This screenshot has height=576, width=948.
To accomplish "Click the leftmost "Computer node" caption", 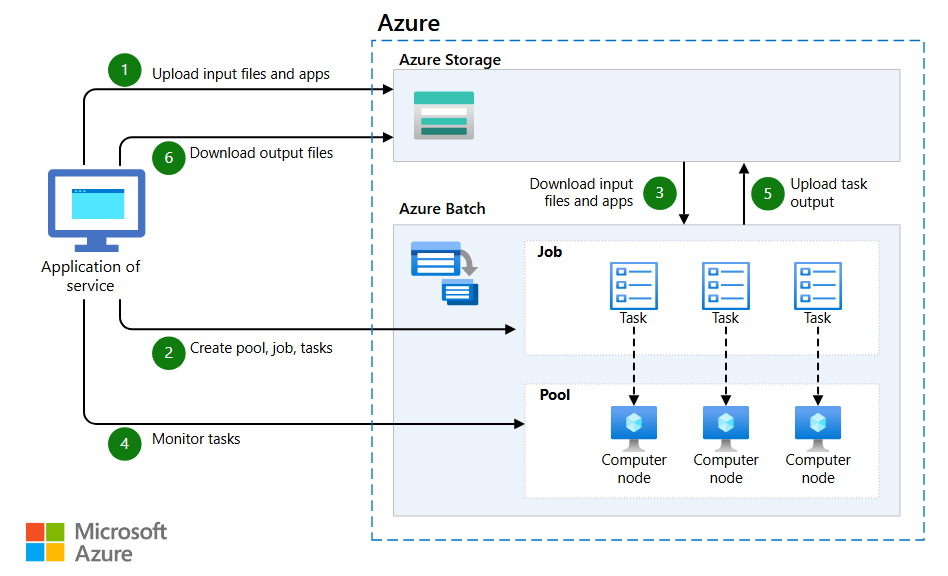I will (x=634, y=468).
